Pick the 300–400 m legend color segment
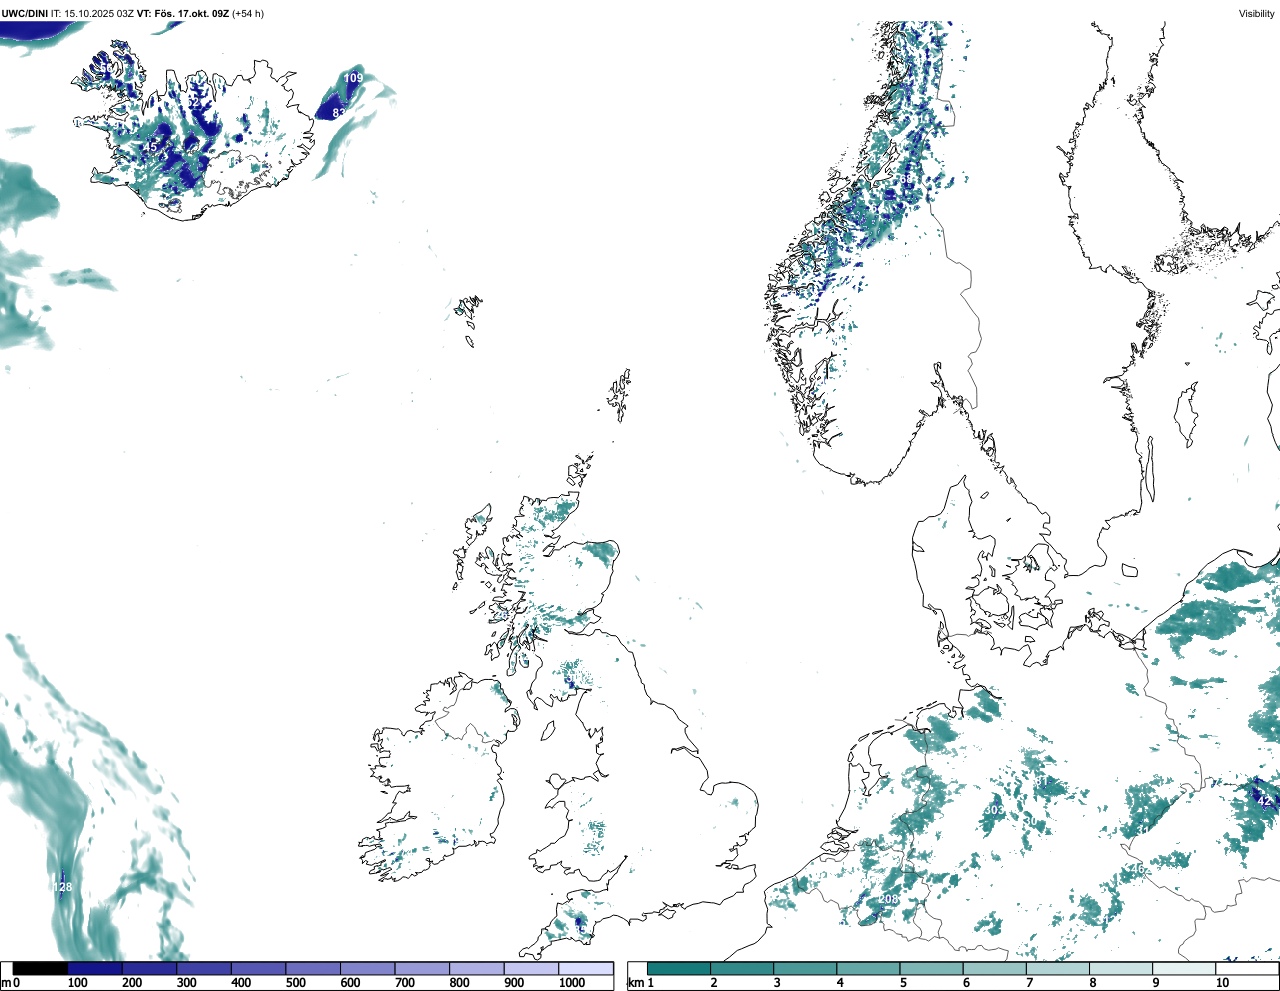Screen dimensions: 1280x991 tap(204, 968)
